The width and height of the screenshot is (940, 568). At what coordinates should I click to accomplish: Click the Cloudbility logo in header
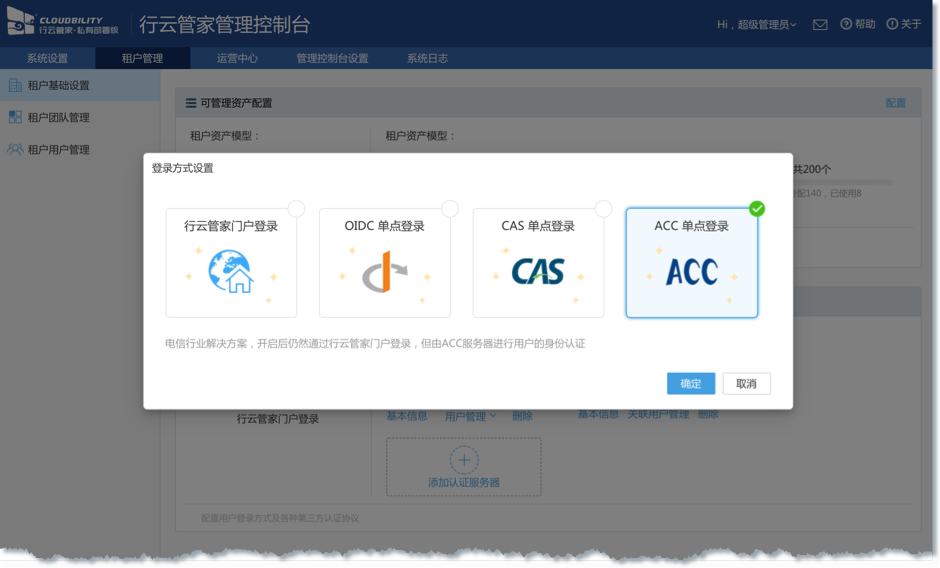(x=62, y=24)
